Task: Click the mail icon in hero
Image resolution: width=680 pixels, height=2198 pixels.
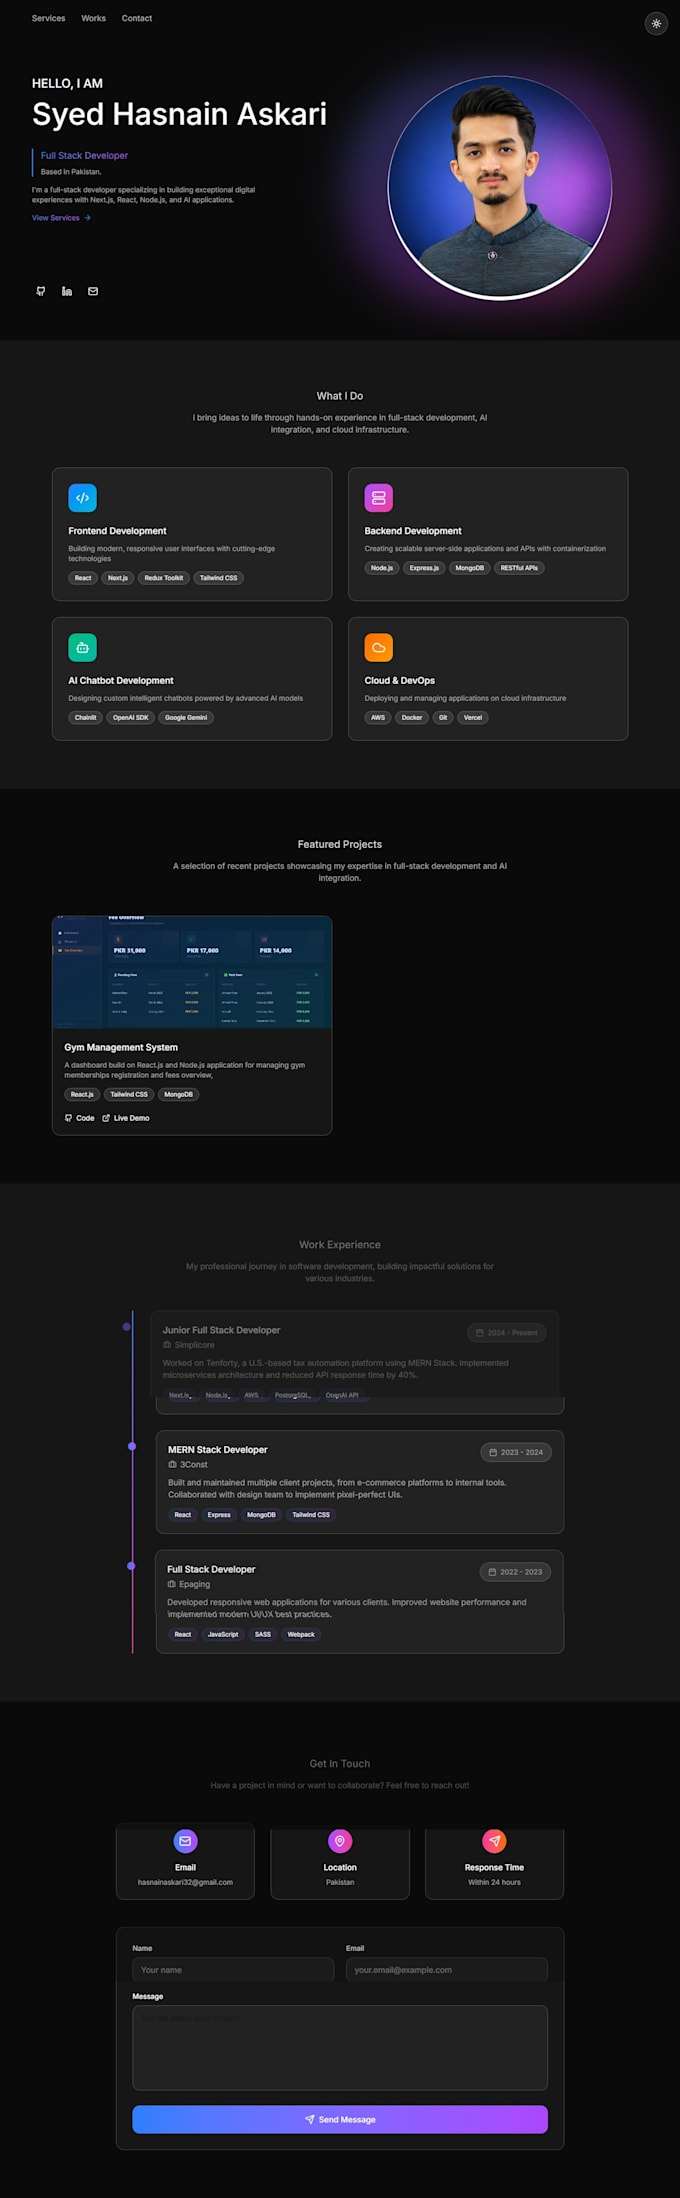Action: pos(93,291)
